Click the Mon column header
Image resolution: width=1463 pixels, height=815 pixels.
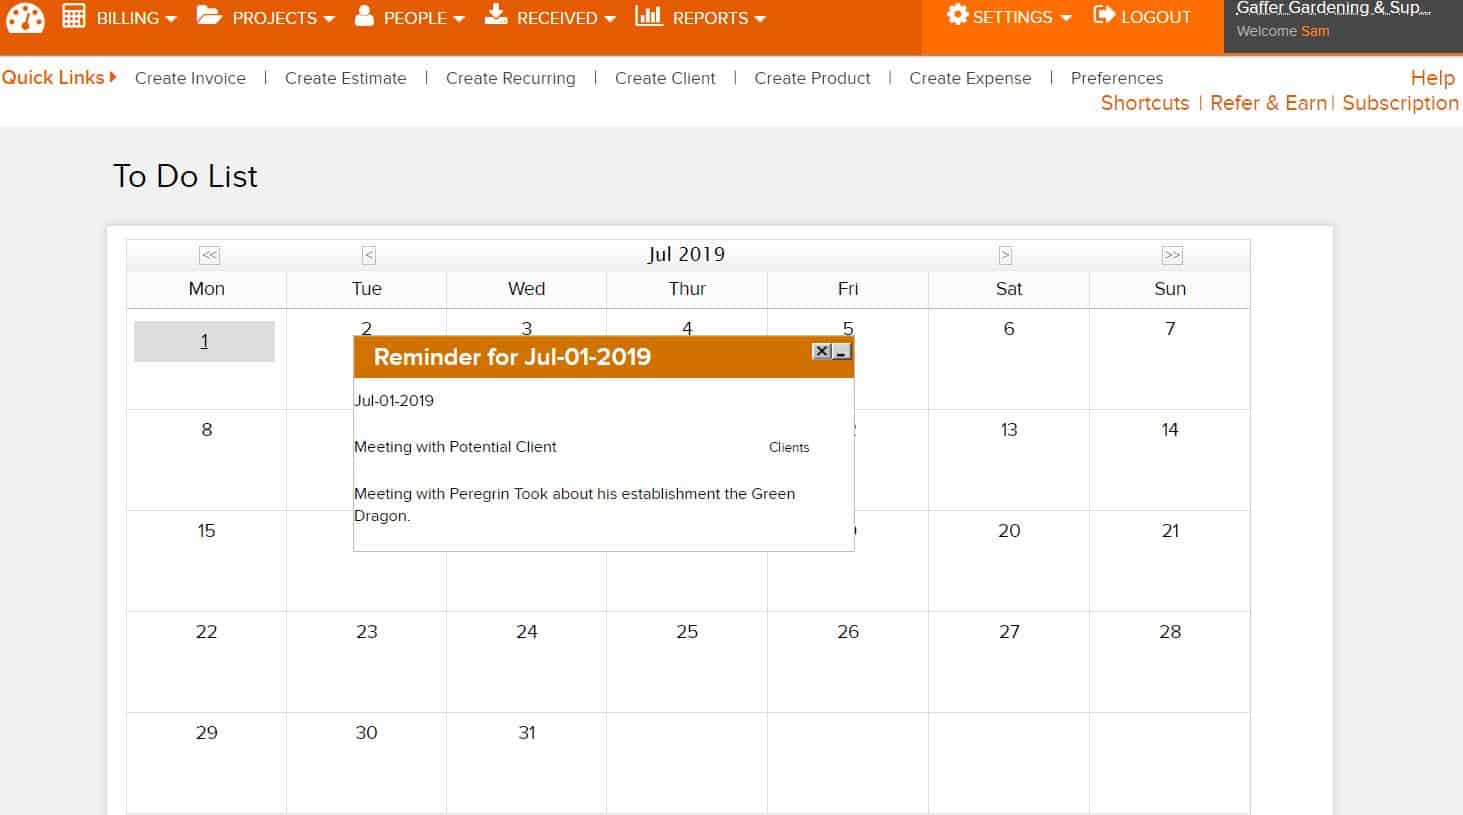pyautogui.click(x=206, y=288)
